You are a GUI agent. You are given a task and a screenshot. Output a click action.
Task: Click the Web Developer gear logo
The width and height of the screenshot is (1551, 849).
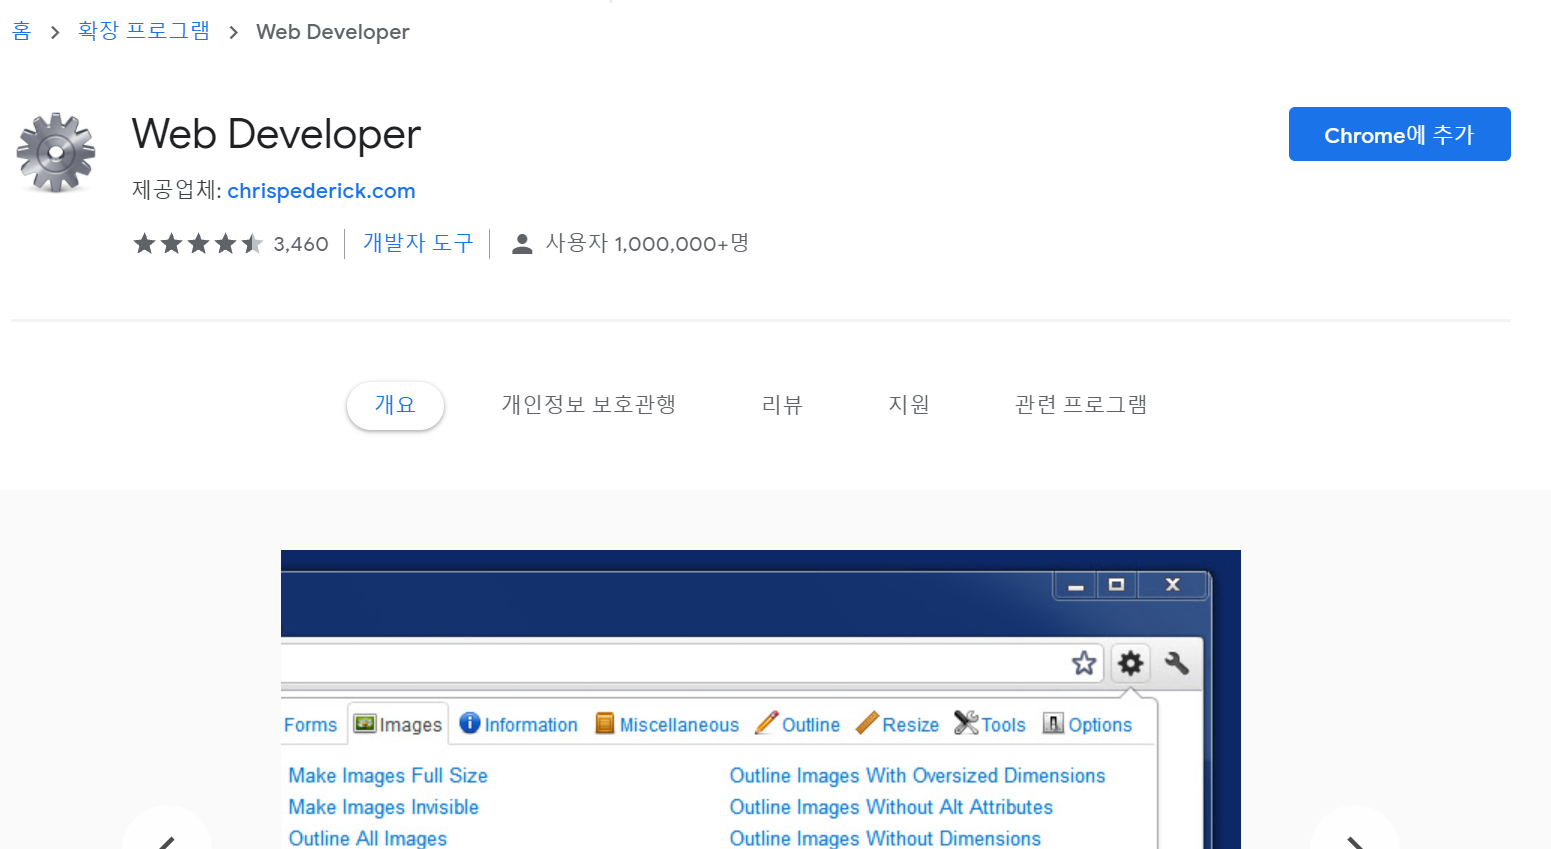56,152
